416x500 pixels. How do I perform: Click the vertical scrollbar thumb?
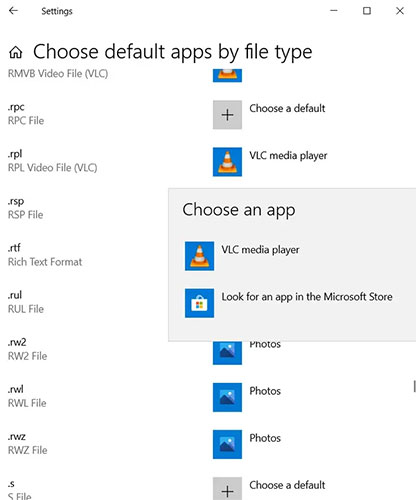[414, 386]
